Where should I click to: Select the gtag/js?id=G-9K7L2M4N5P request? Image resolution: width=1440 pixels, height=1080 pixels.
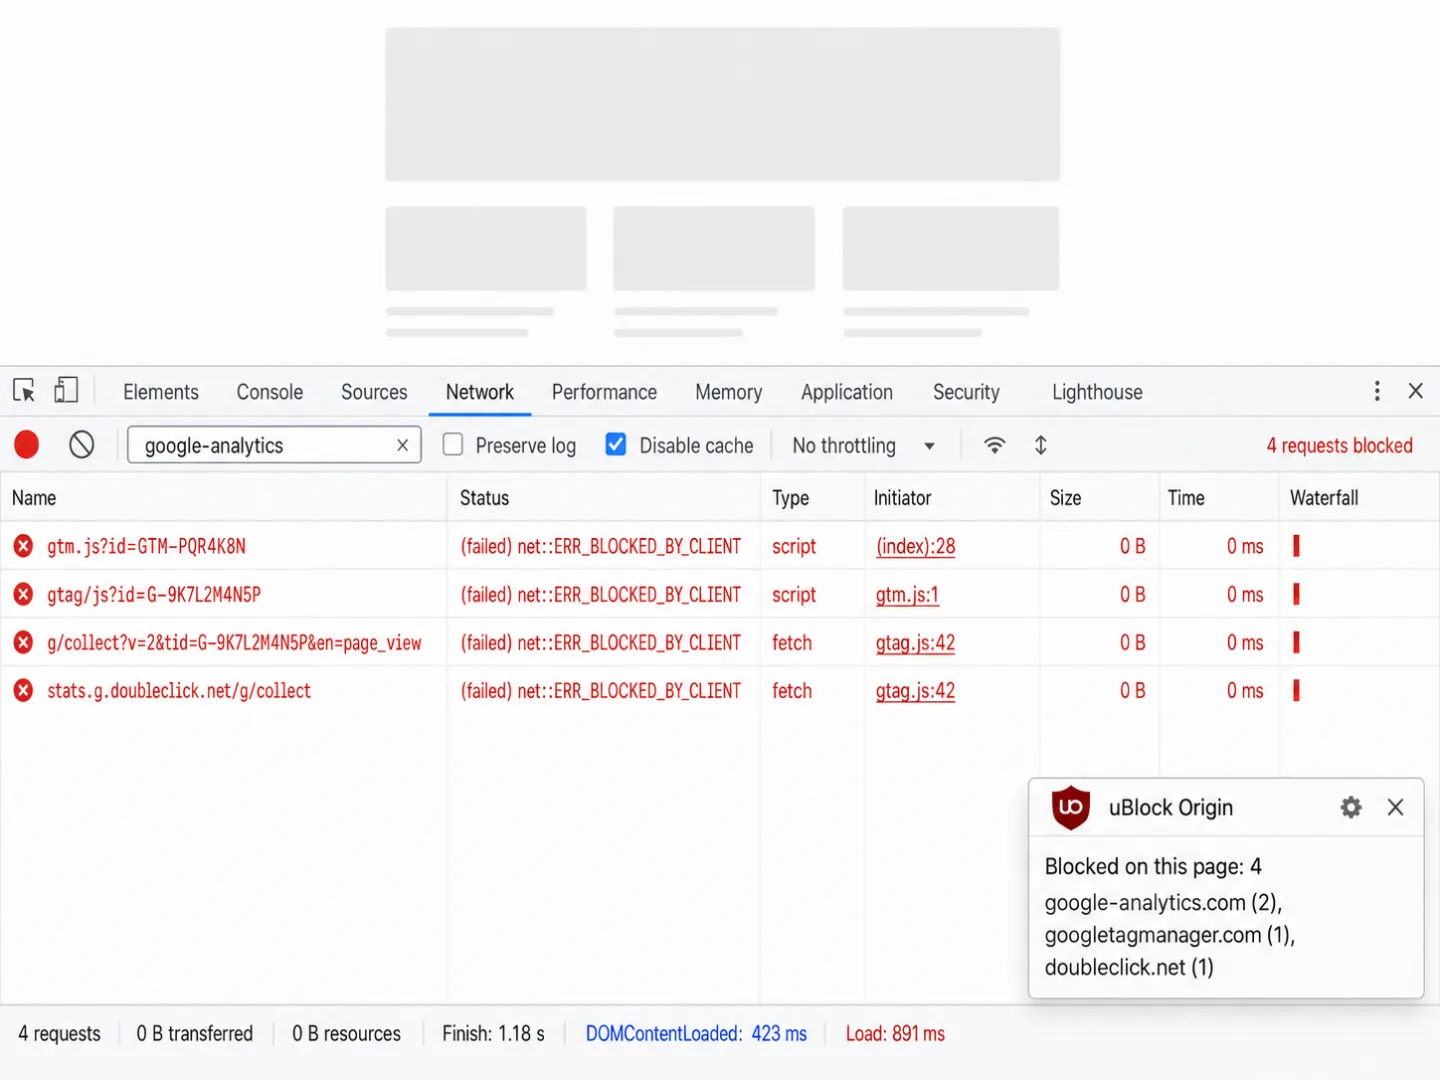point(154,594)
